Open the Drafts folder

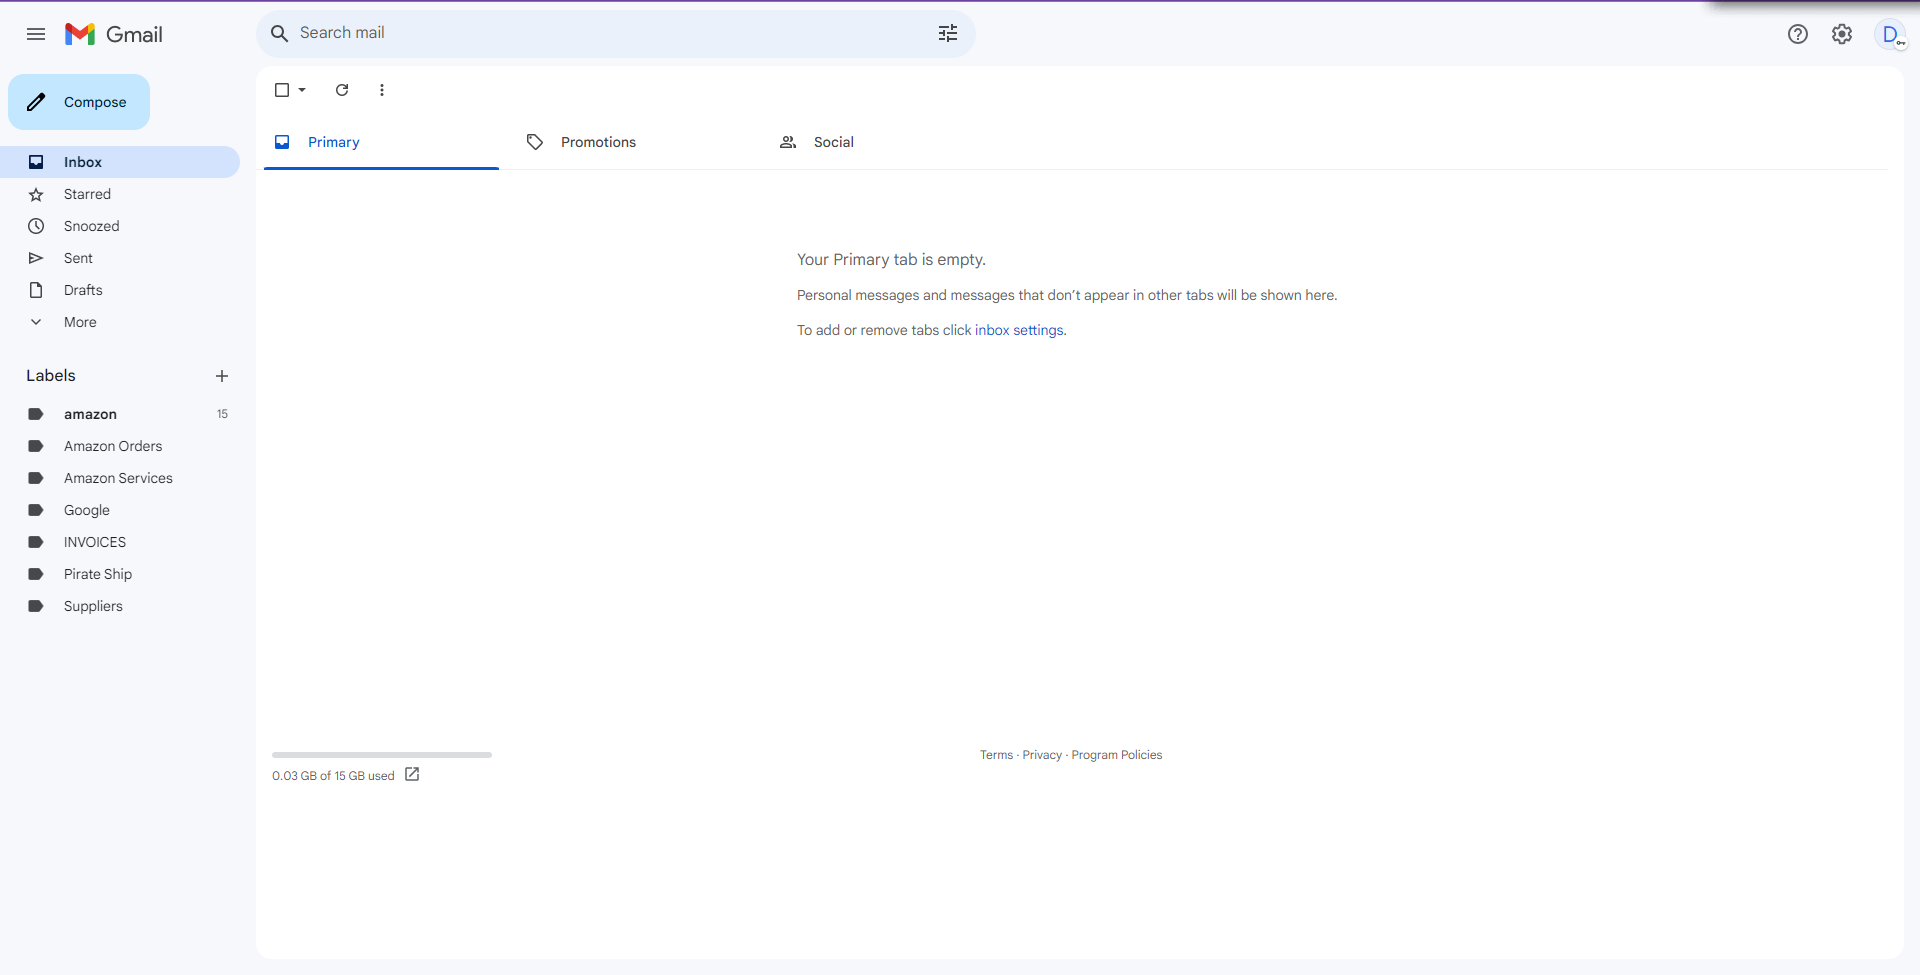click(x=120, y=290)
